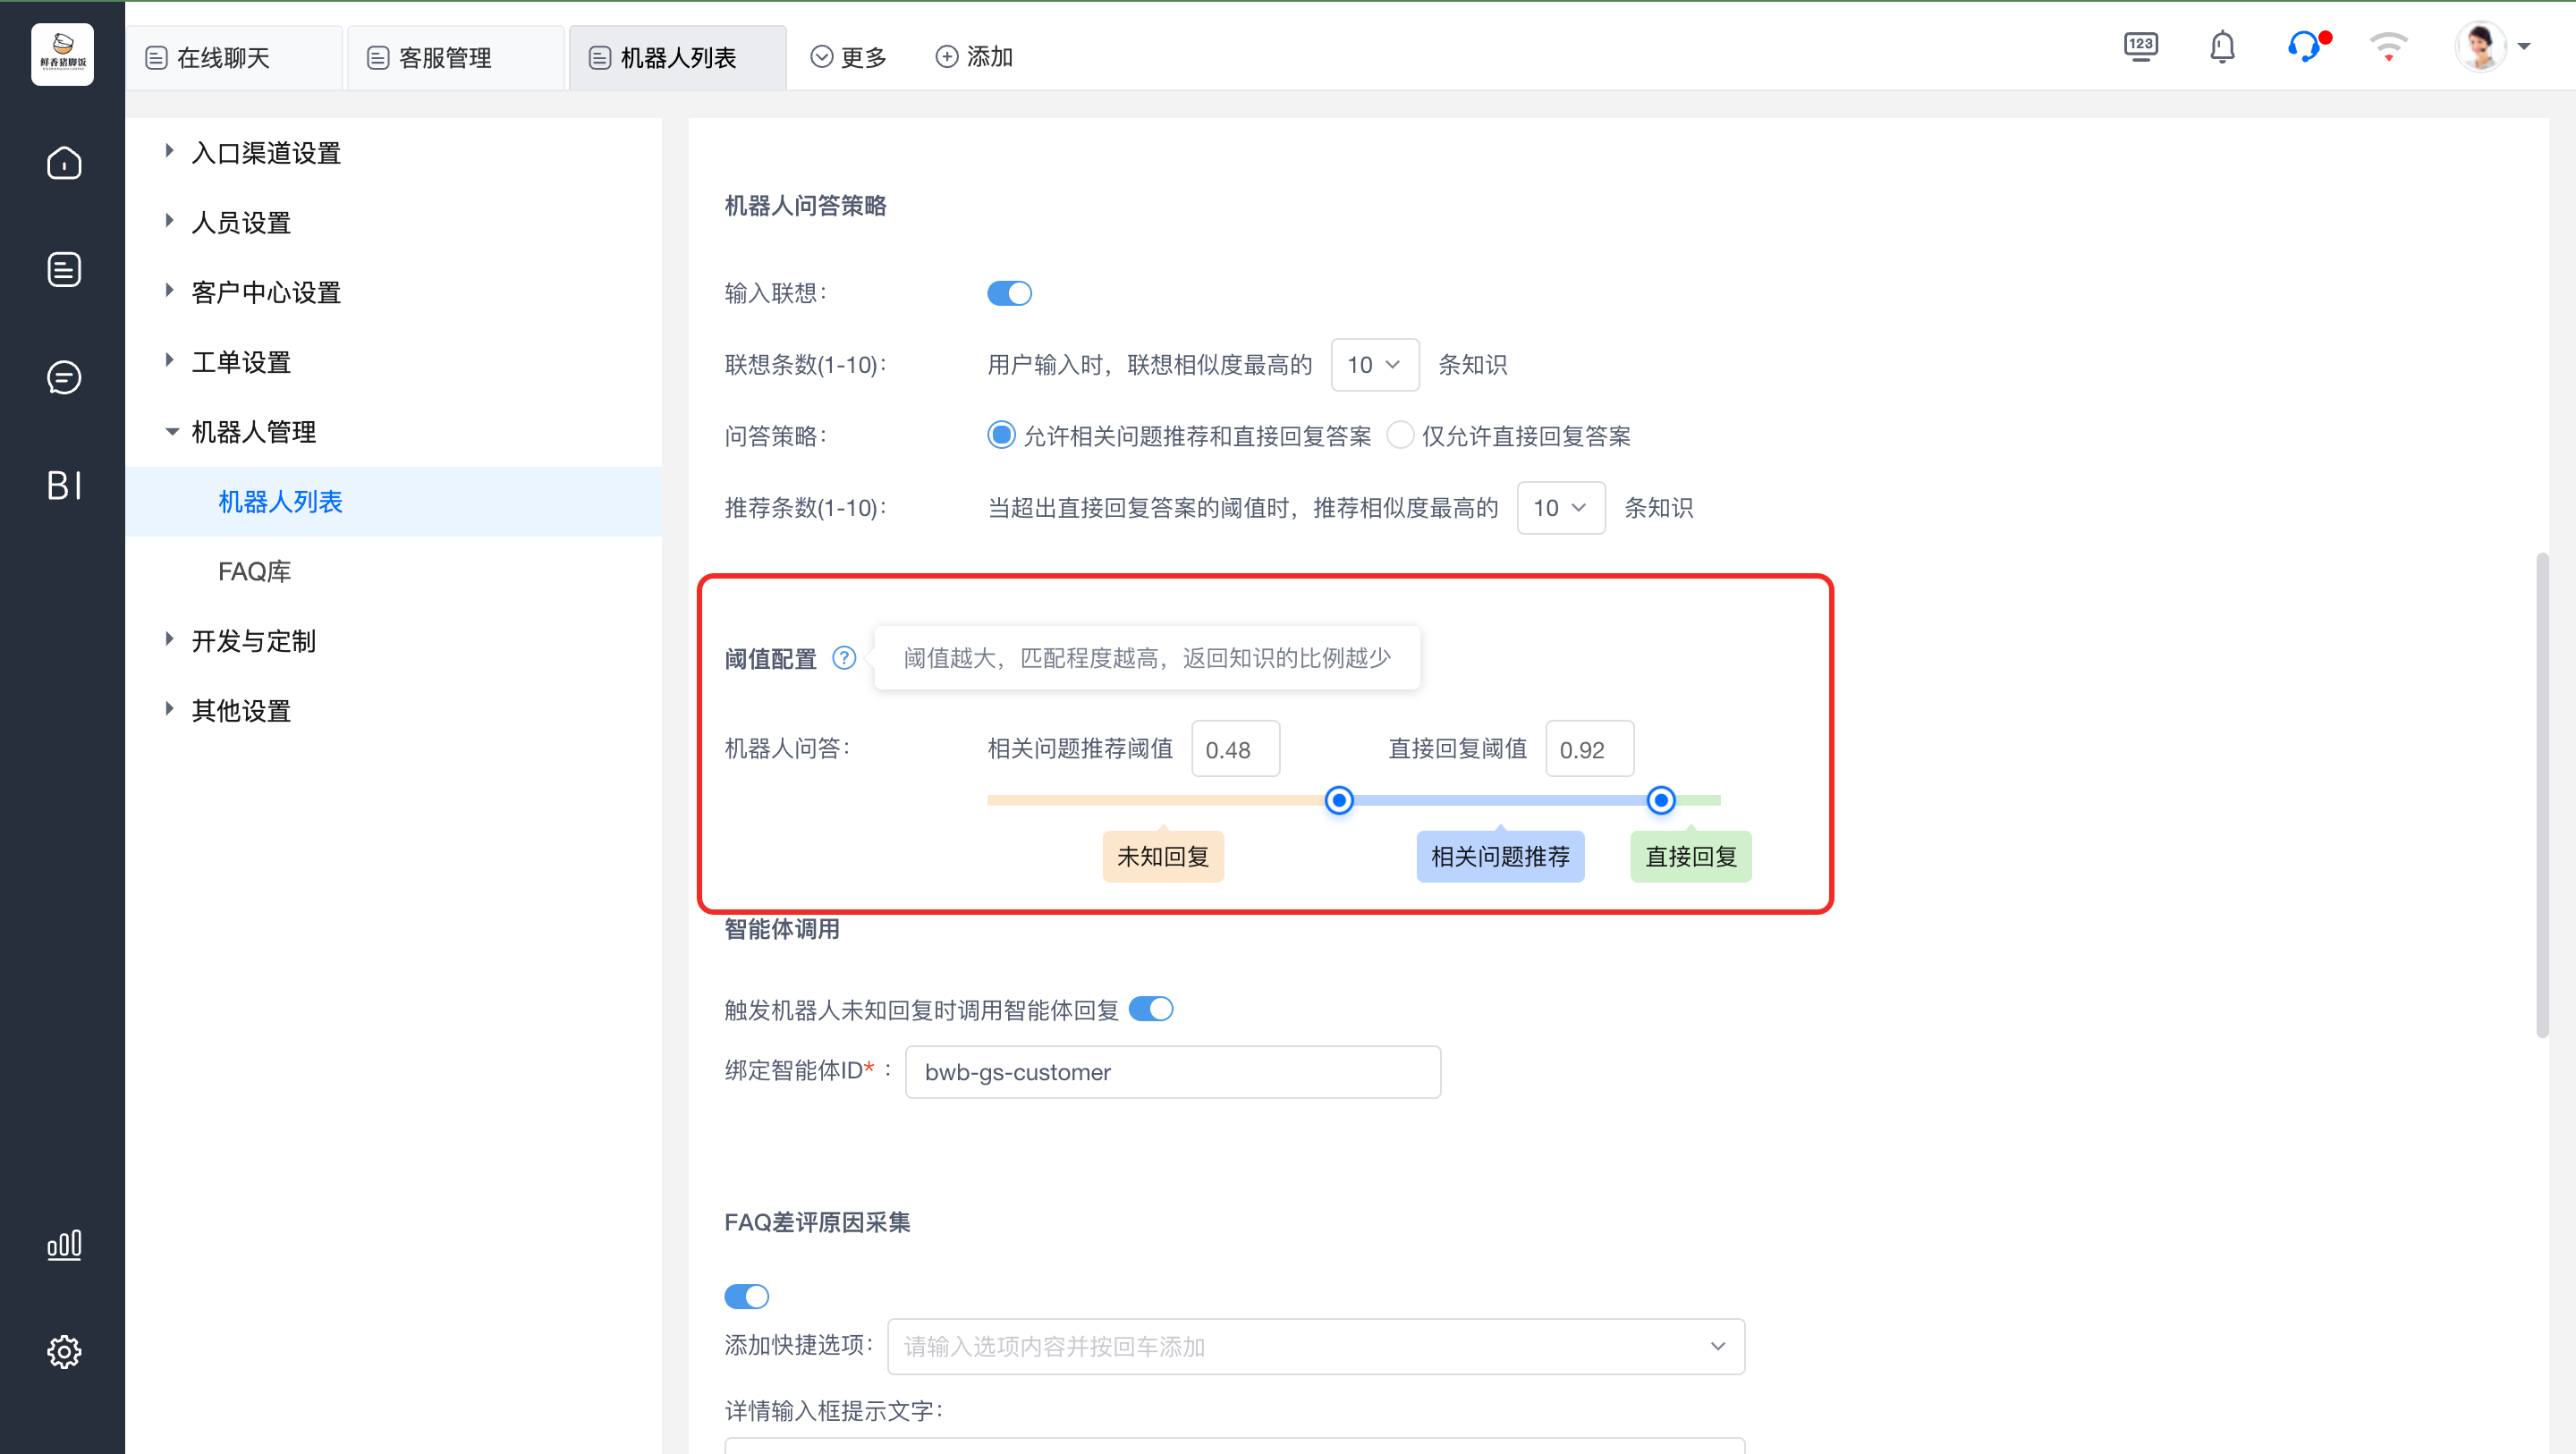This screenshot has height=1454, width=2576.
Task: Open the statistics bar chart icon
Action: click(64, 1245)
